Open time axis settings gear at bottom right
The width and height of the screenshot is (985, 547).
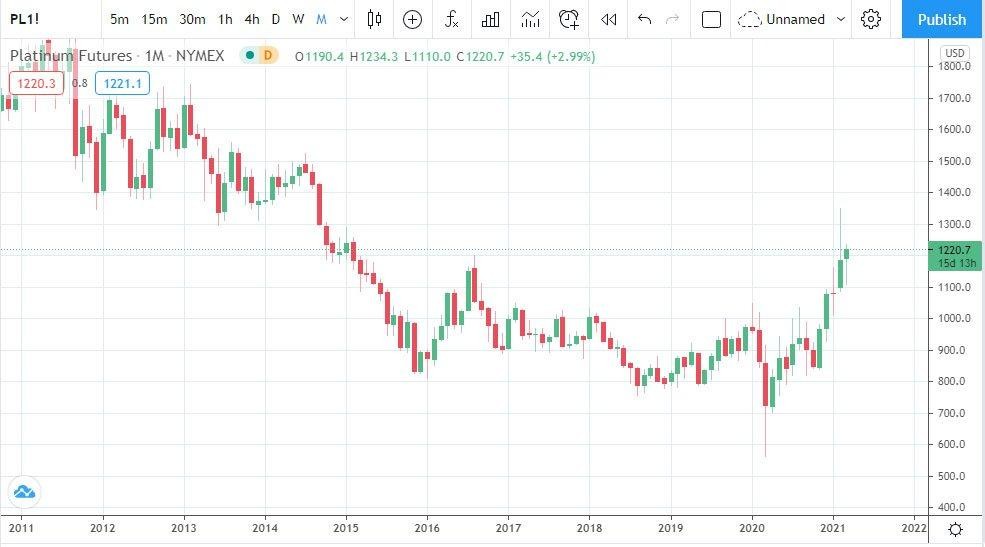click(x=956, y=529)
